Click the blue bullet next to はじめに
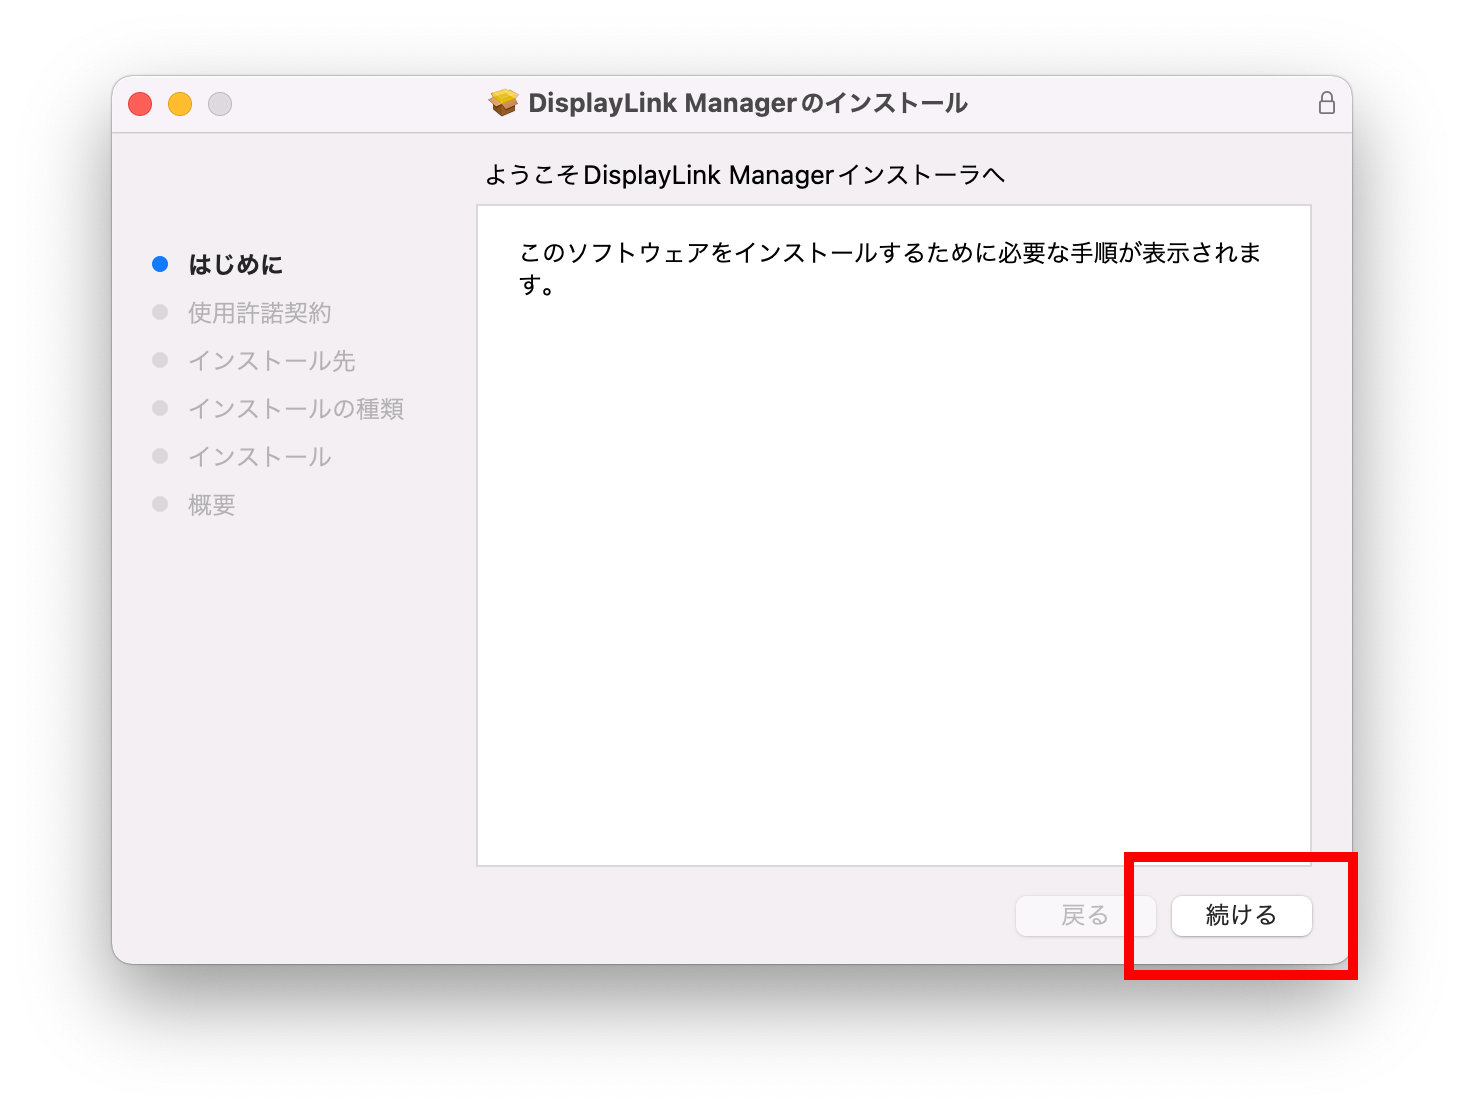1464x1112 pixels. point(160,264)
